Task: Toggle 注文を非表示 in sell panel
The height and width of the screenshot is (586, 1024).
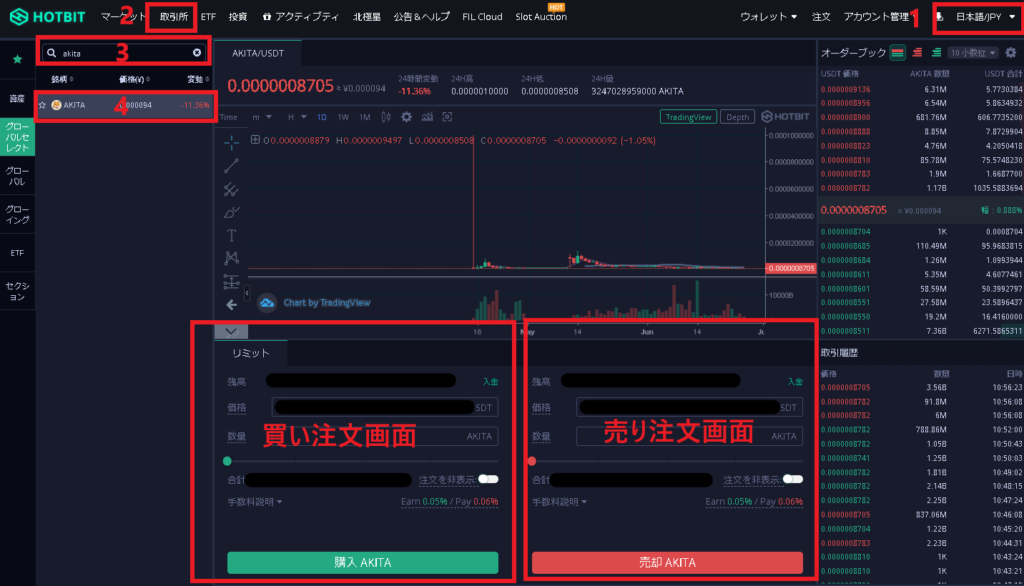Action: (793, 480)
